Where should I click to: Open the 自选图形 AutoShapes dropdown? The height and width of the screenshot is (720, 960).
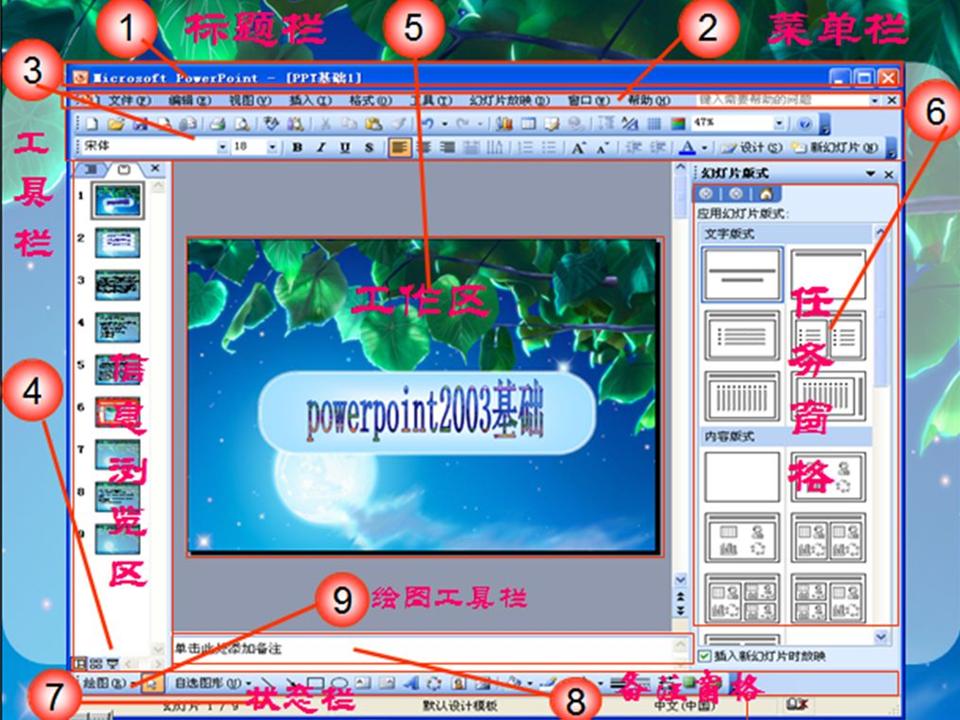pyautogui.click(x=212, y=683)
